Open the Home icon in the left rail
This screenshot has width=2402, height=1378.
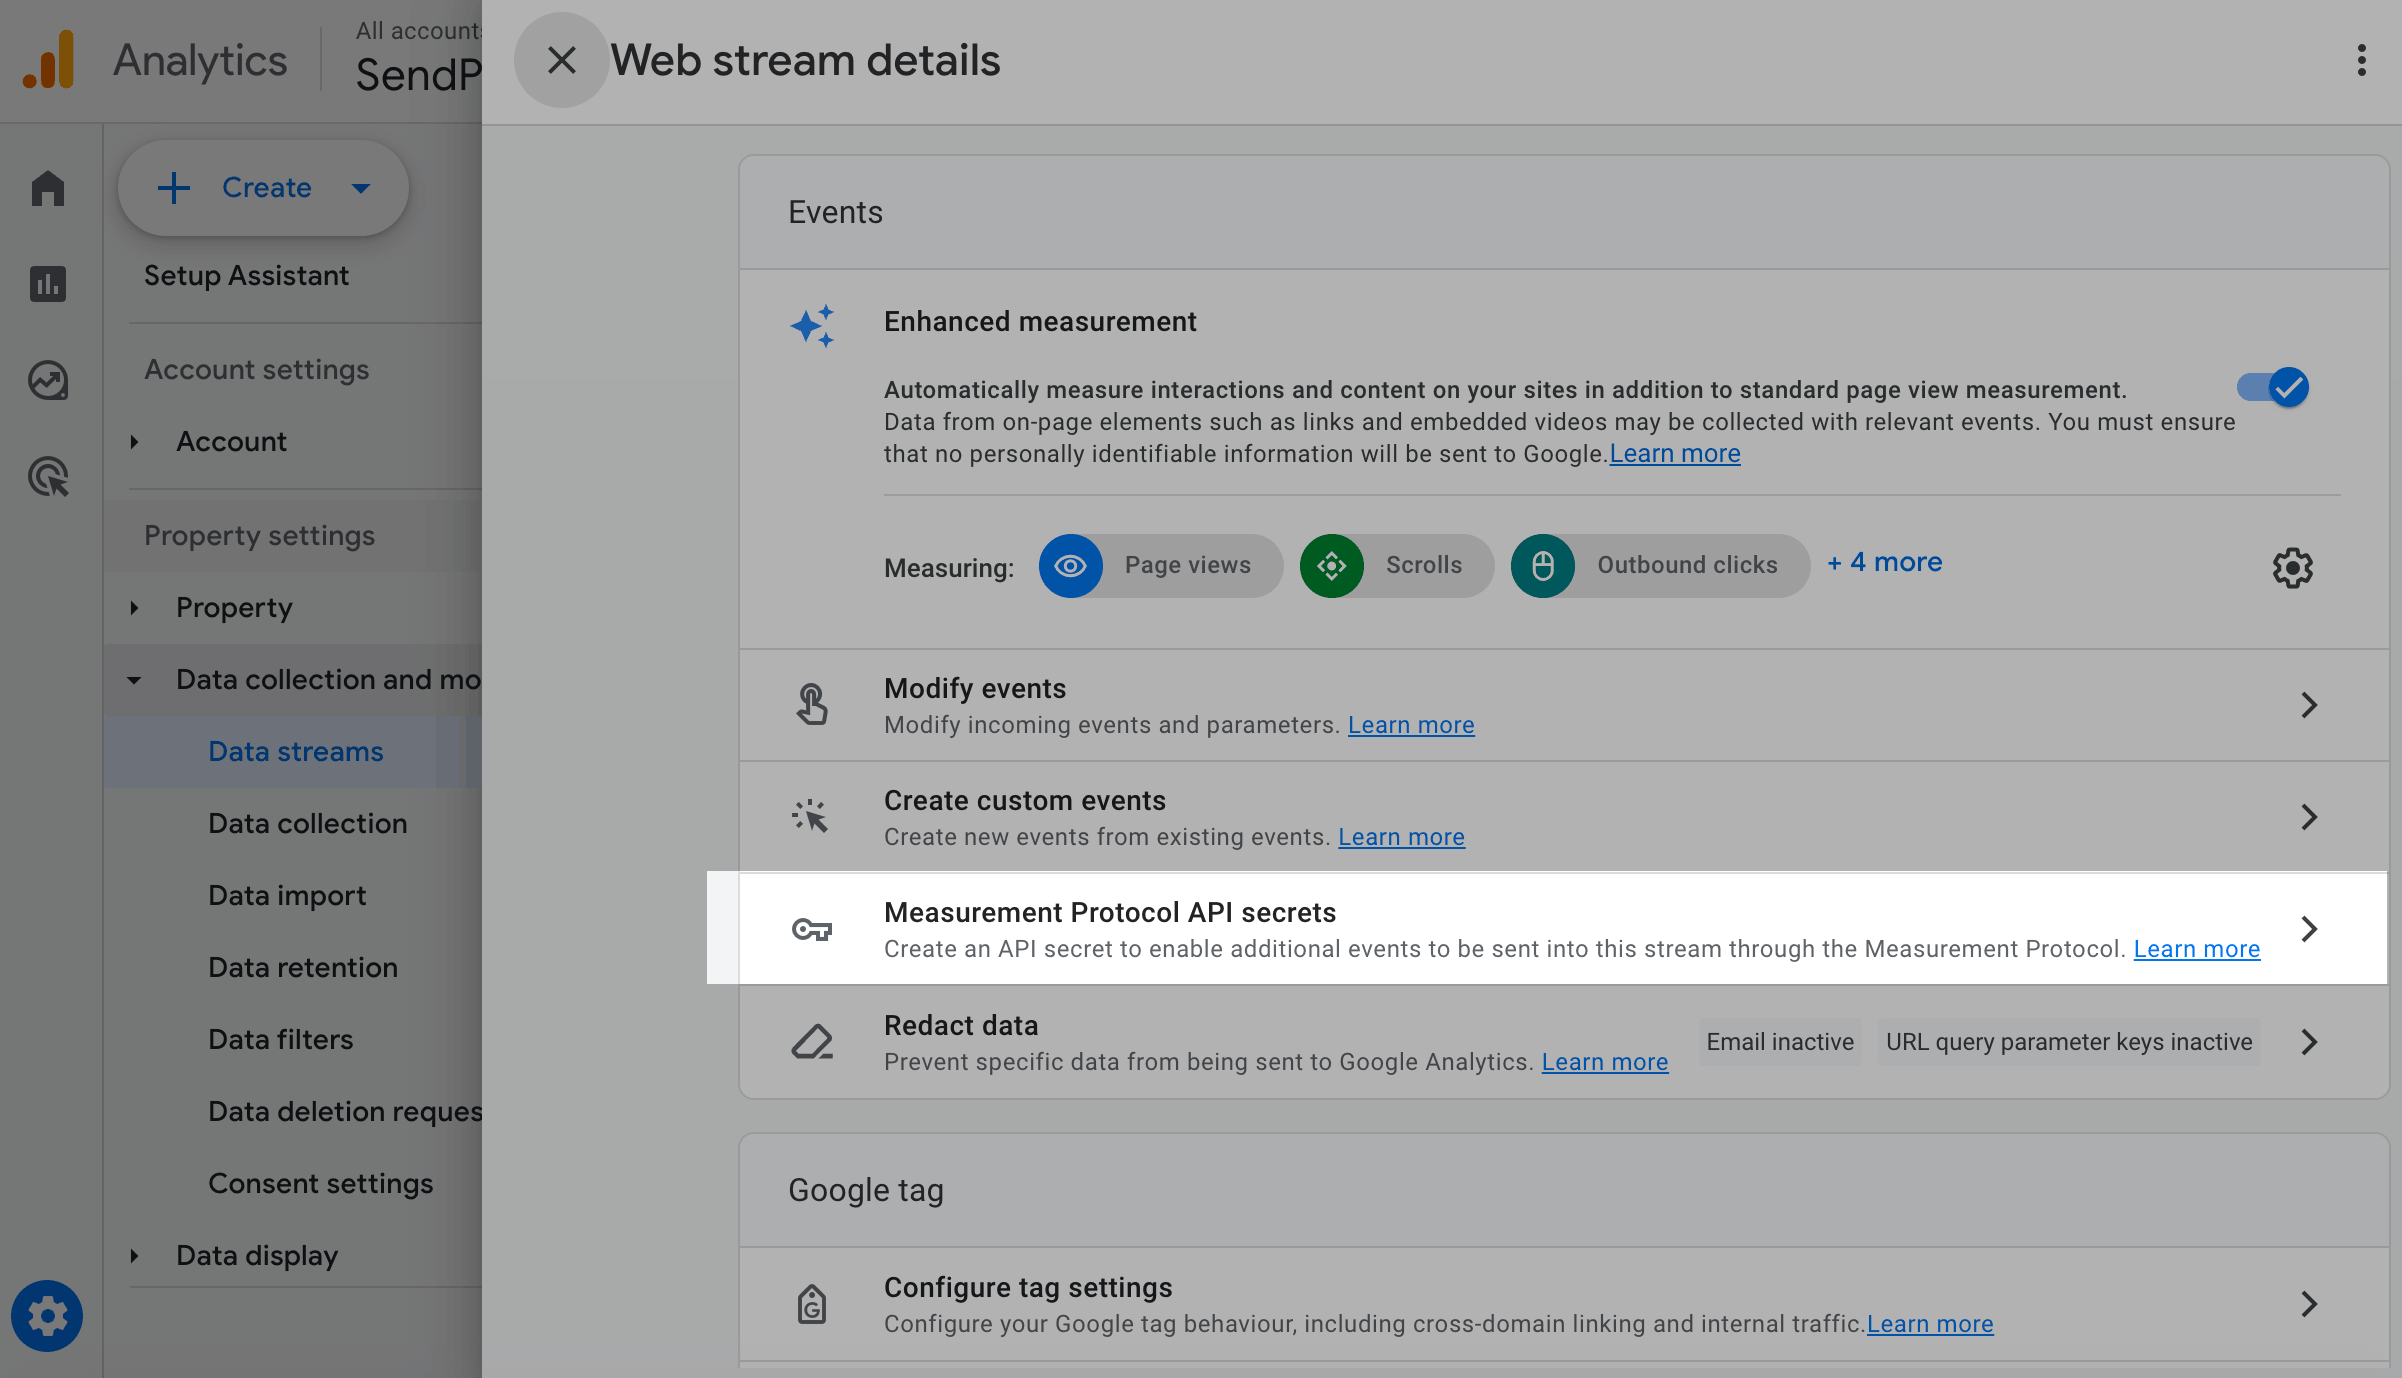(47, 188)
